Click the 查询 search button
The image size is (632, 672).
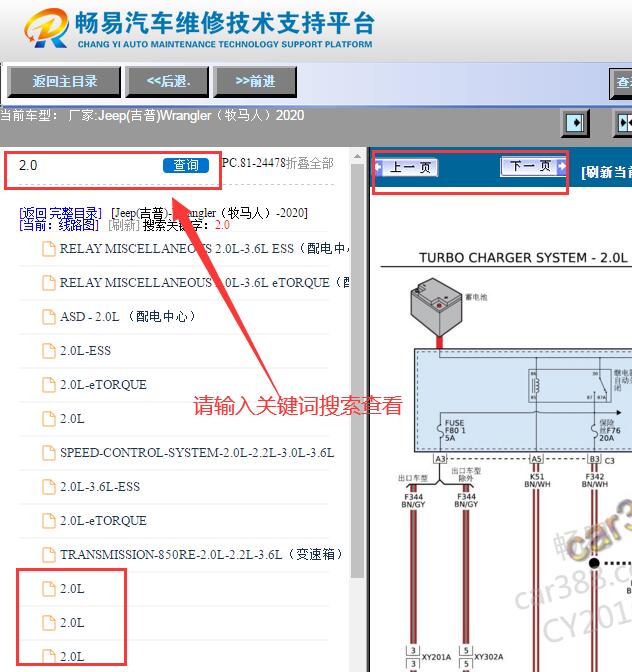186,165
